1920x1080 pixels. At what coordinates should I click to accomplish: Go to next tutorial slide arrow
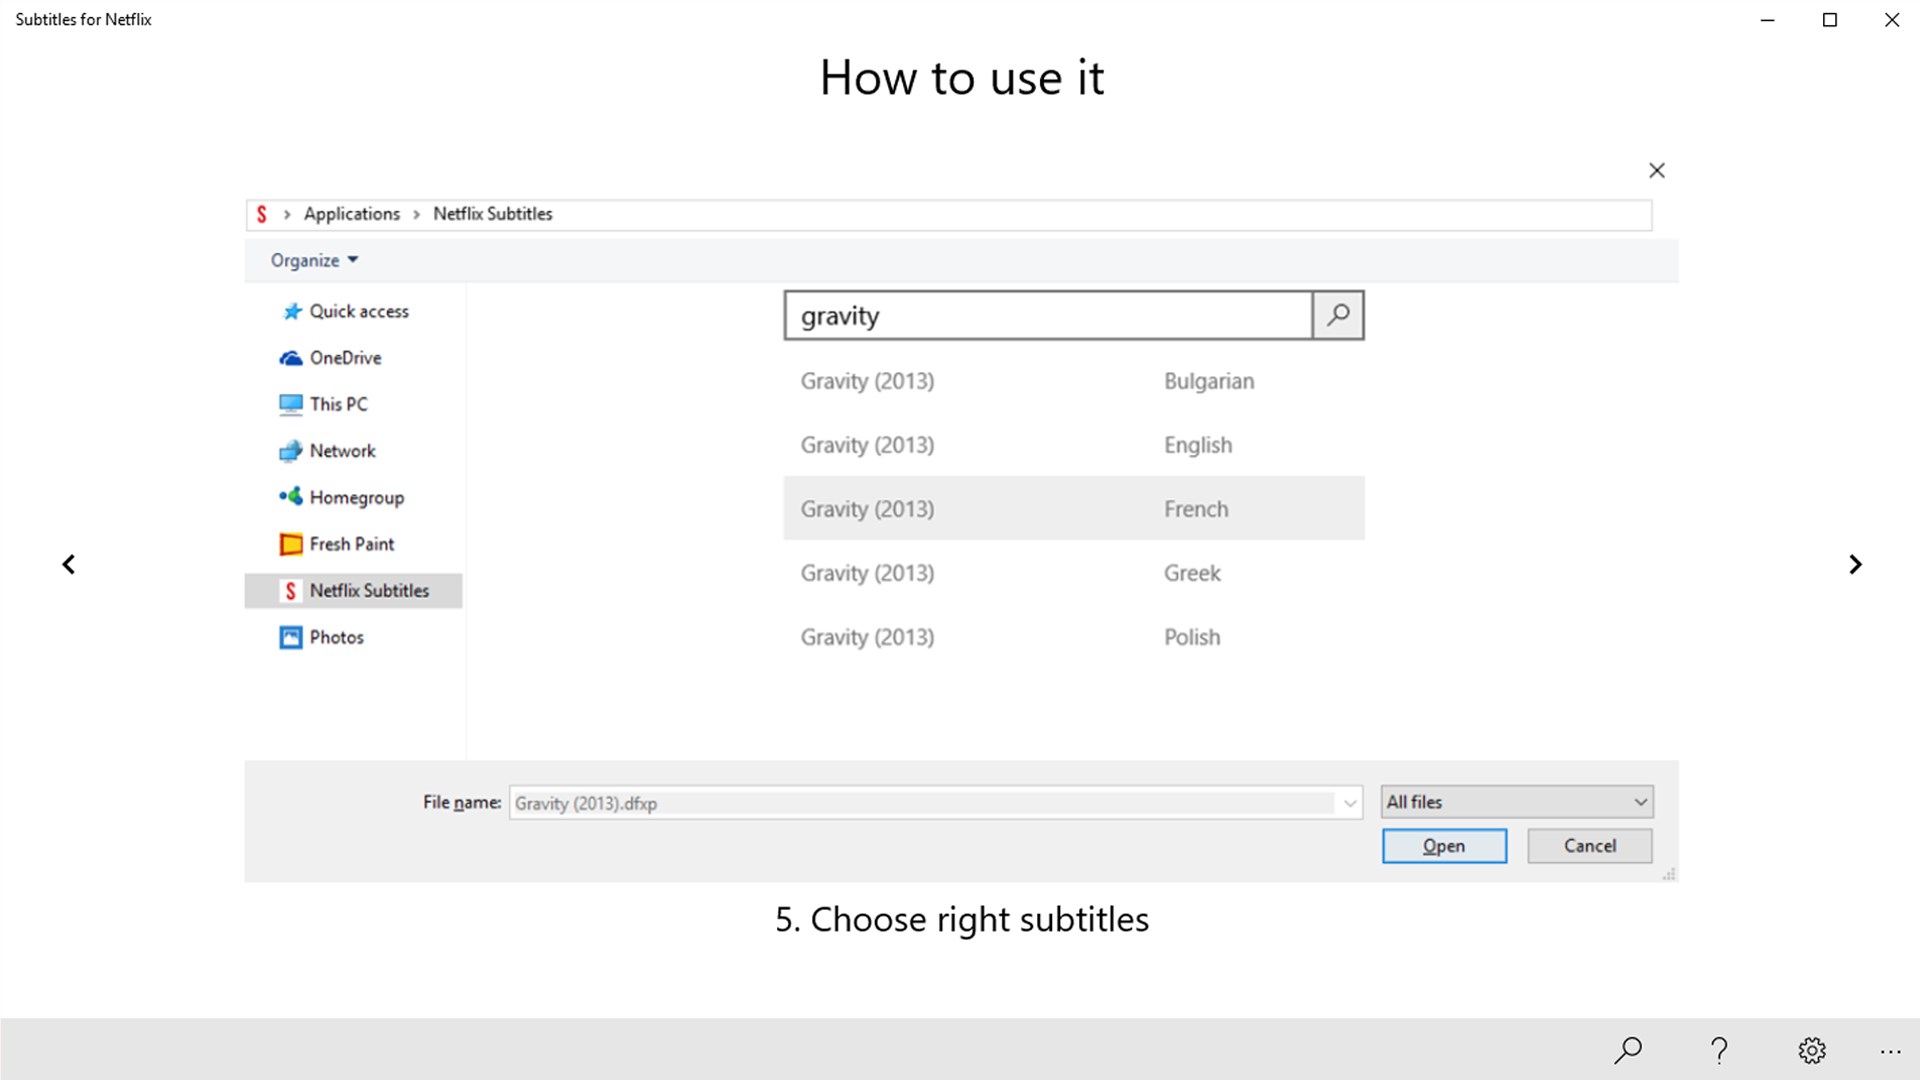(1855, 565)
